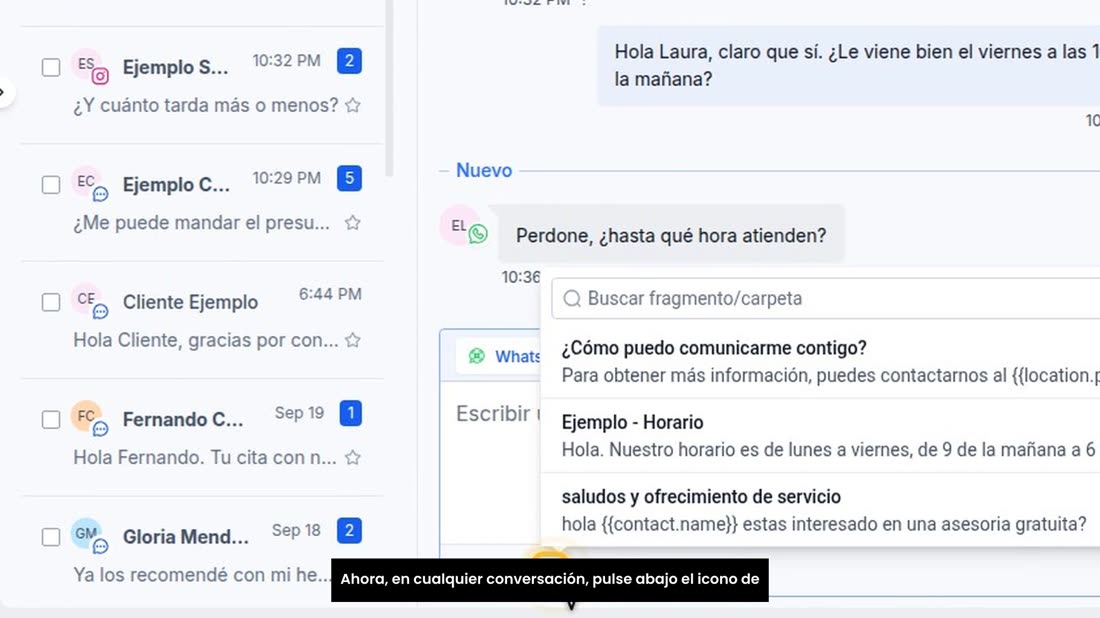The image size is (1100, 618).
Task: Click the Sep 18 date on Gloria row
Action: 297,530
